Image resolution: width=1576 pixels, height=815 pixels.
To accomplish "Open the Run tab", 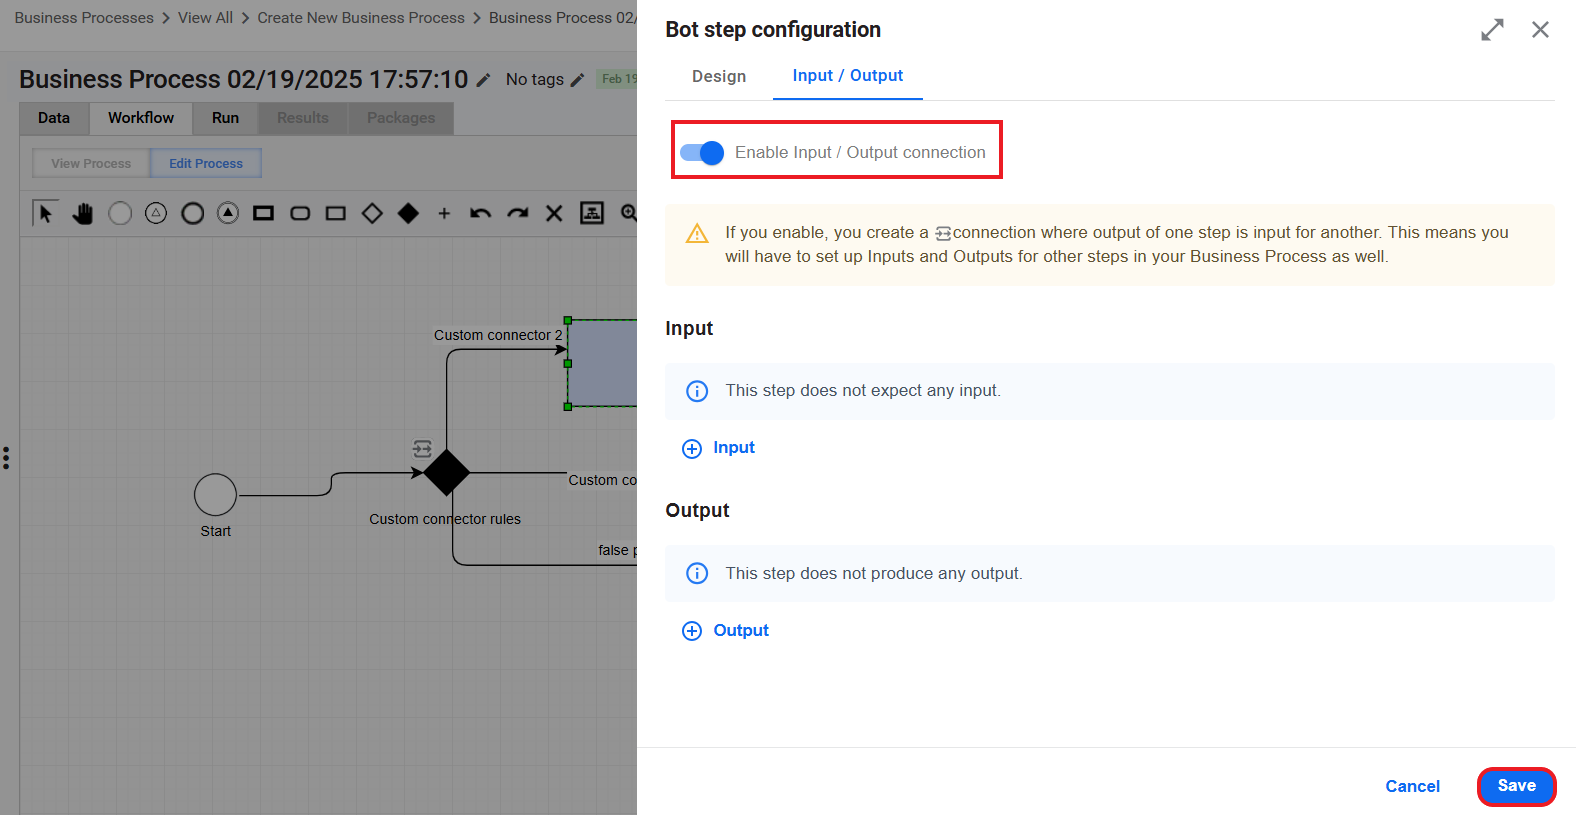I will pos(225,118).
